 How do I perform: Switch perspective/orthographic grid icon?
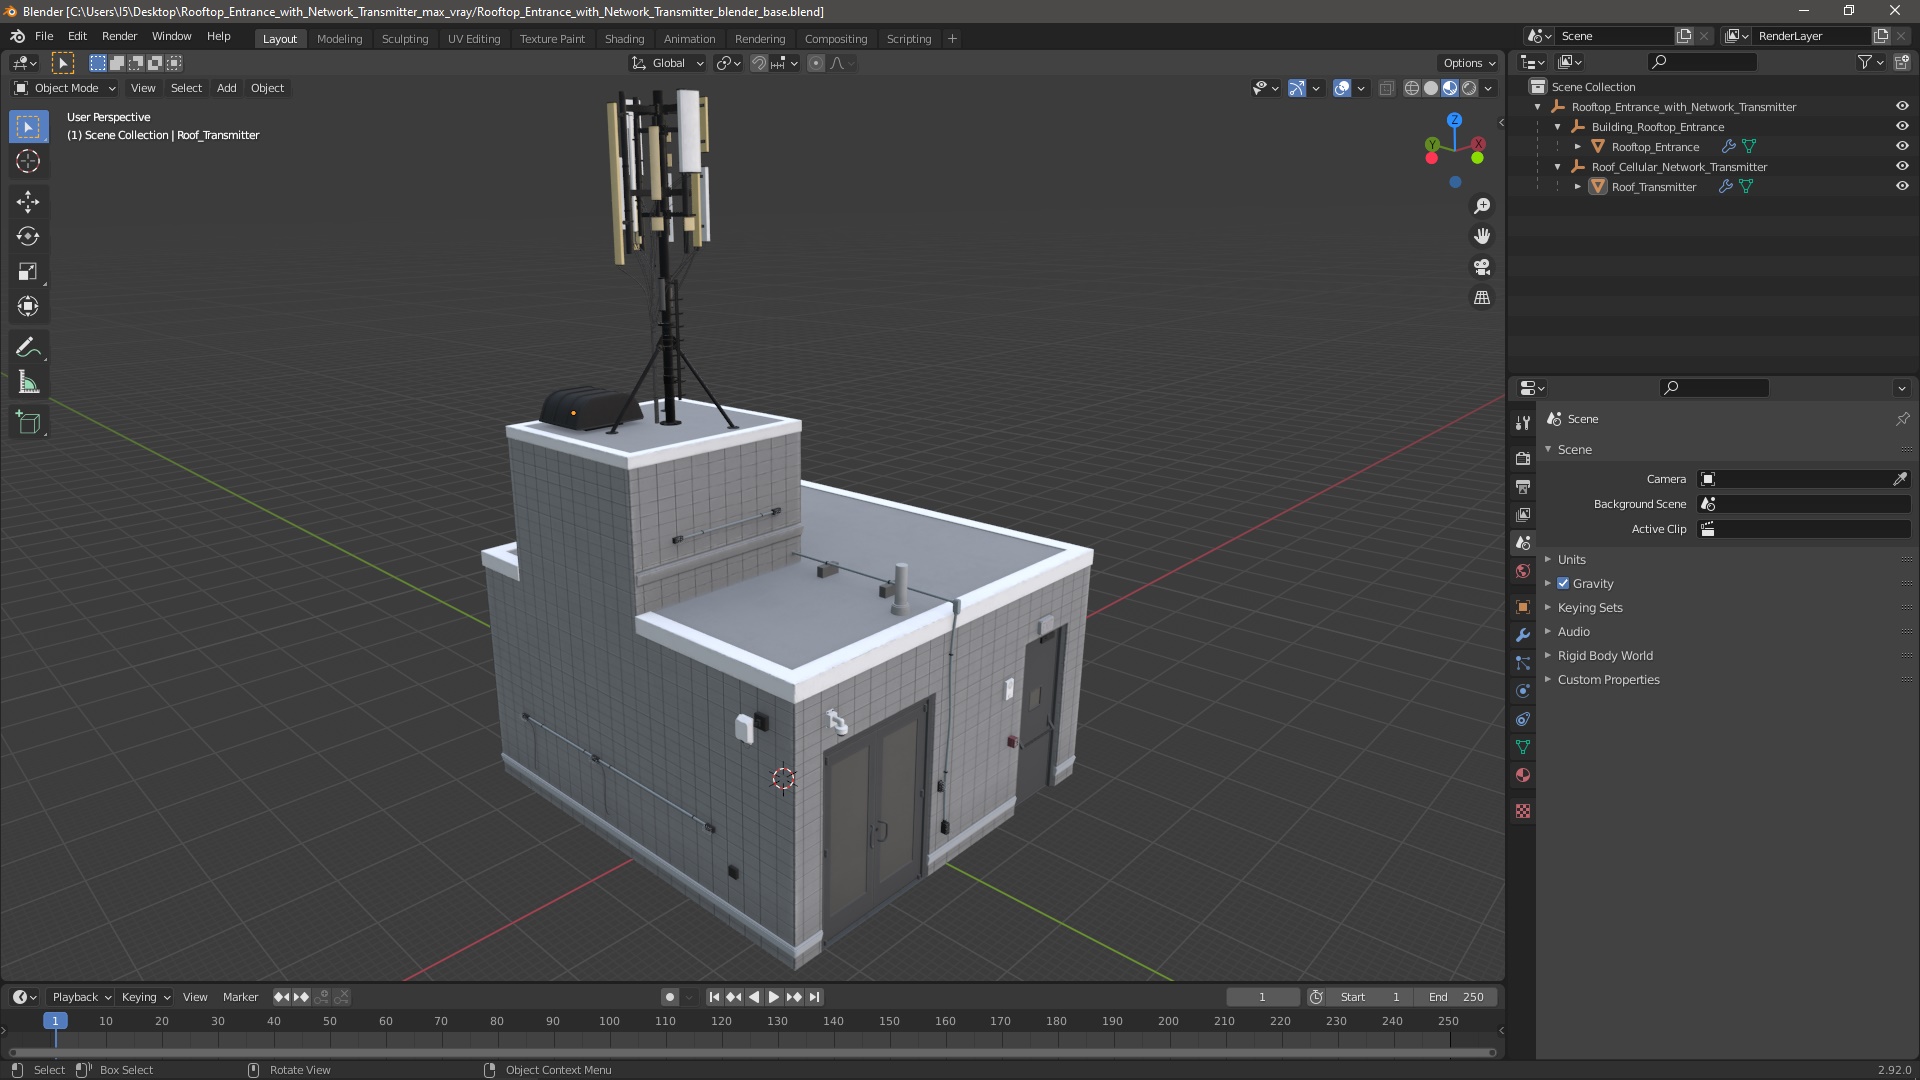(x=1482, y=298)
